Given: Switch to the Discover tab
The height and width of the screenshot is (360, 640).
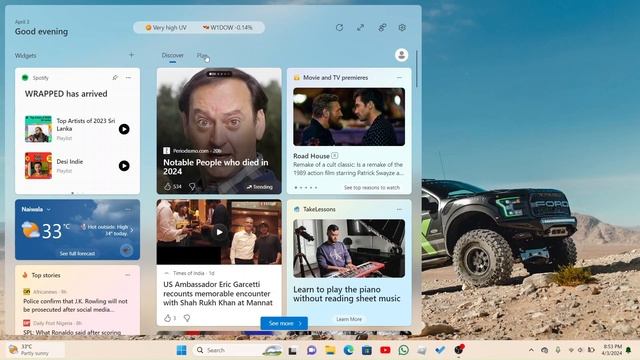Looking at the screenshot, I should [173, 55].
